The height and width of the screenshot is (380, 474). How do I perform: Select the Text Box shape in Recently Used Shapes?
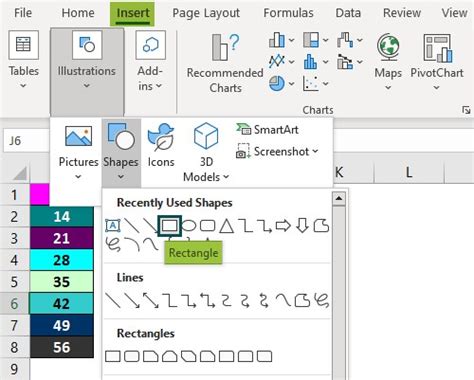click(x=112, y=226)
